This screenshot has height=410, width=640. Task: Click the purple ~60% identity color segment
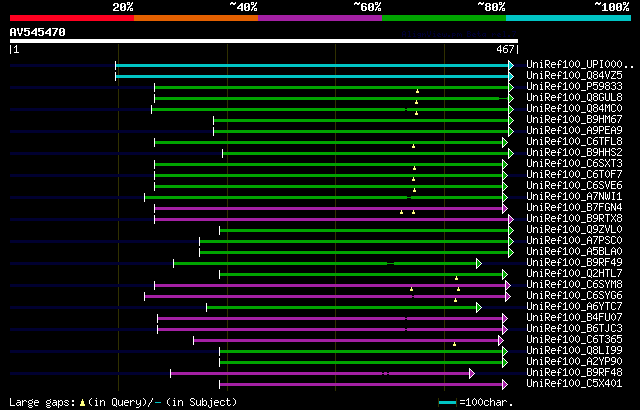[x=320, y=18]
